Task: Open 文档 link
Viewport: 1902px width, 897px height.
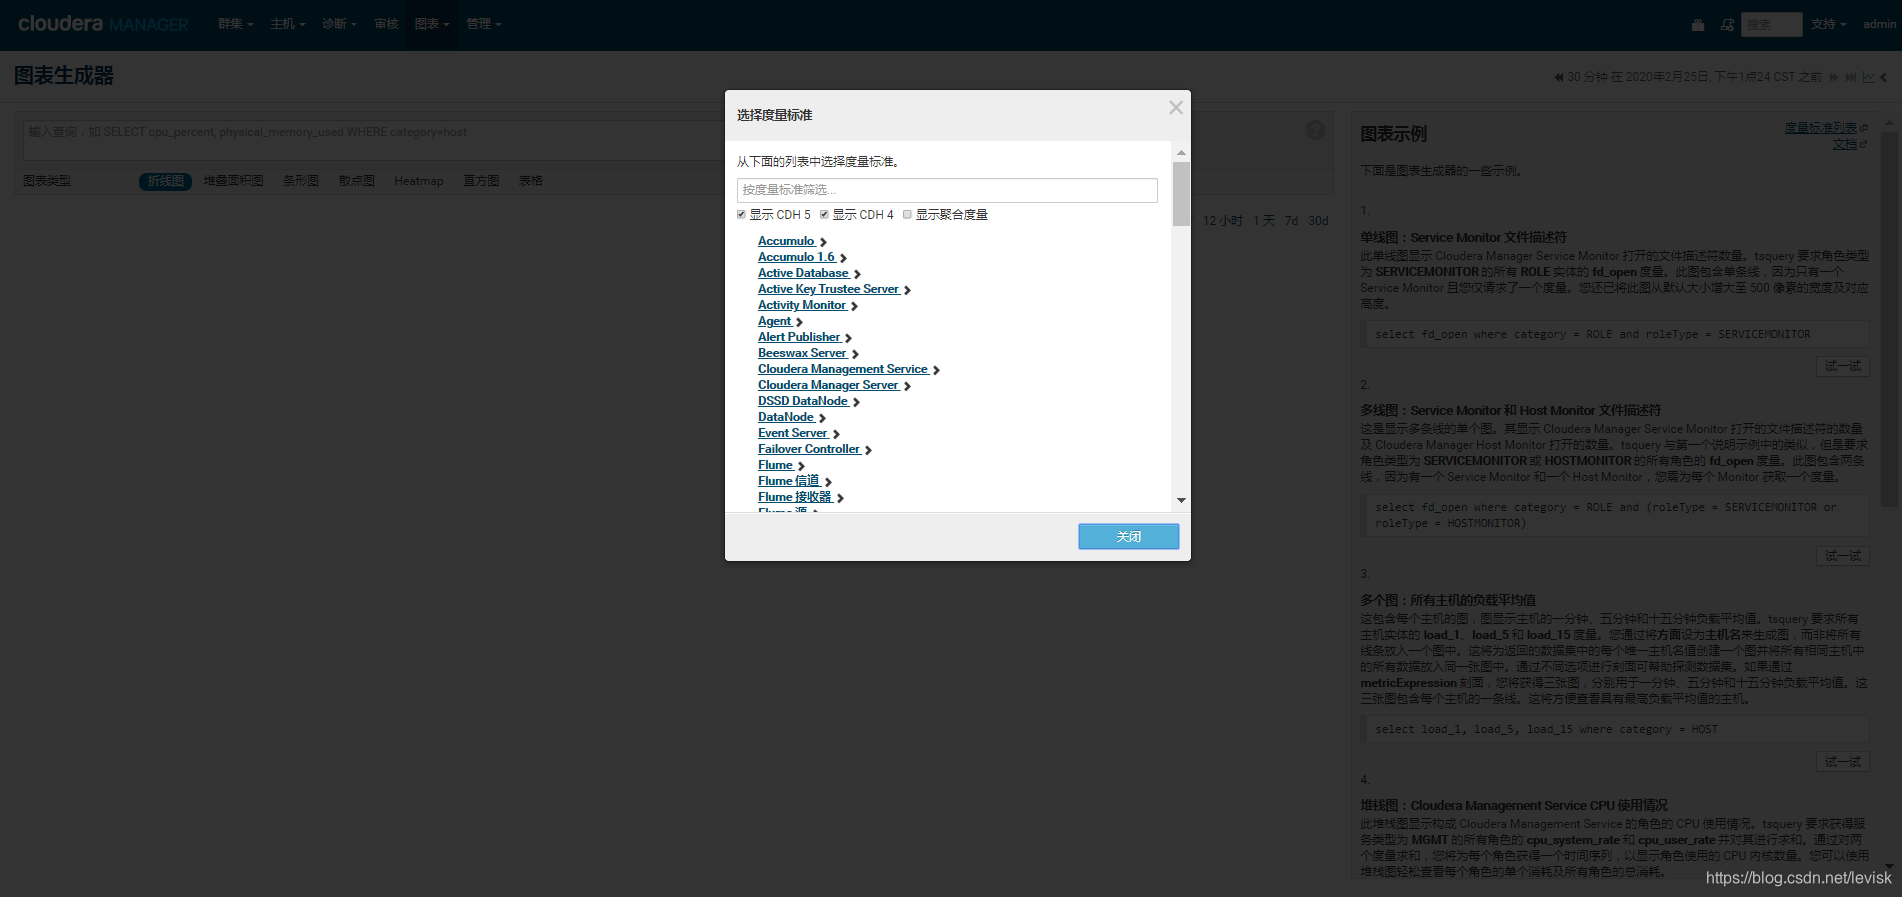Action: 1844,144
